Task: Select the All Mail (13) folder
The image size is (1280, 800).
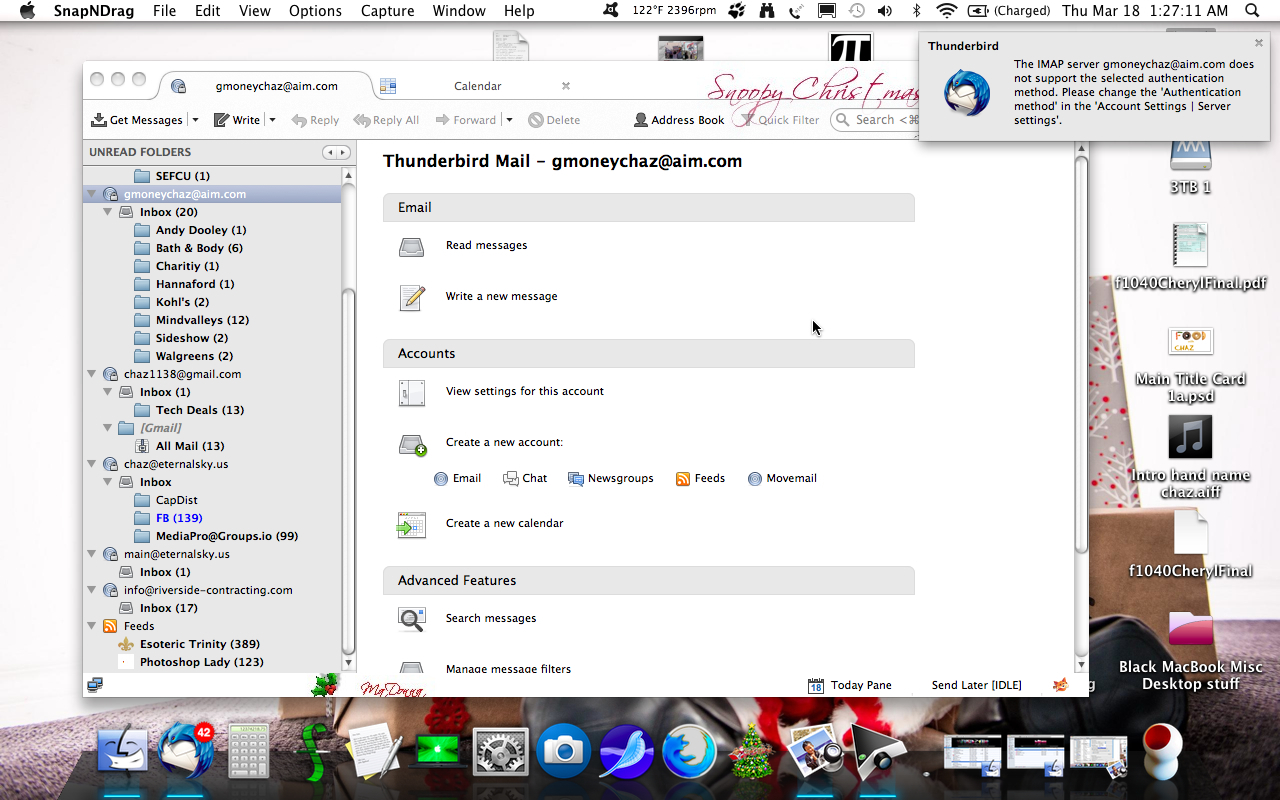Action: pos(190,446)
